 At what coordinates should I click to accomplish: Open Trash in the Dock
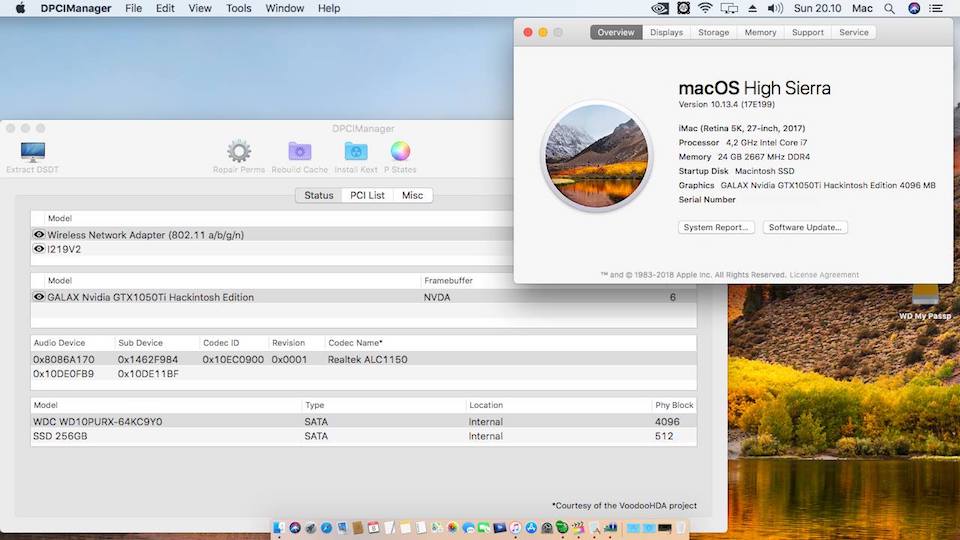680,527
